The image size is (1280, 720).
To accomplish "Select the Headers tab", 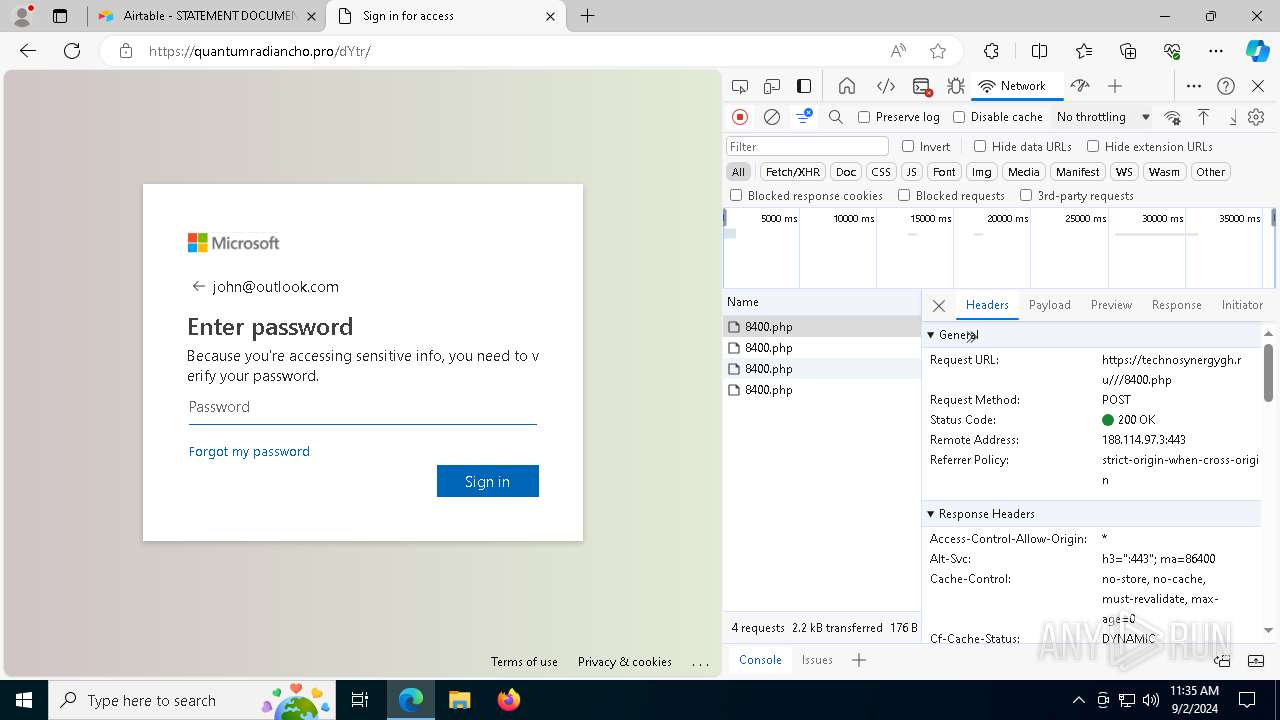I will click(x=987, y=305).
